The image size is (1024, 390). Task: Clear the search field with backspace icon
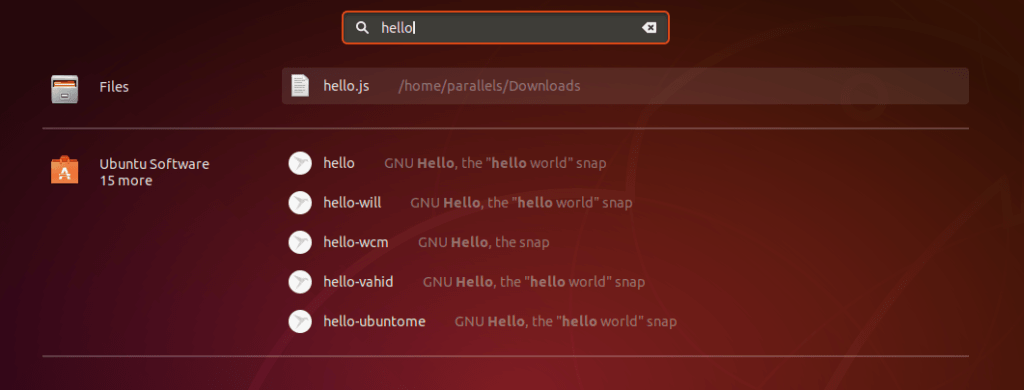648,27
